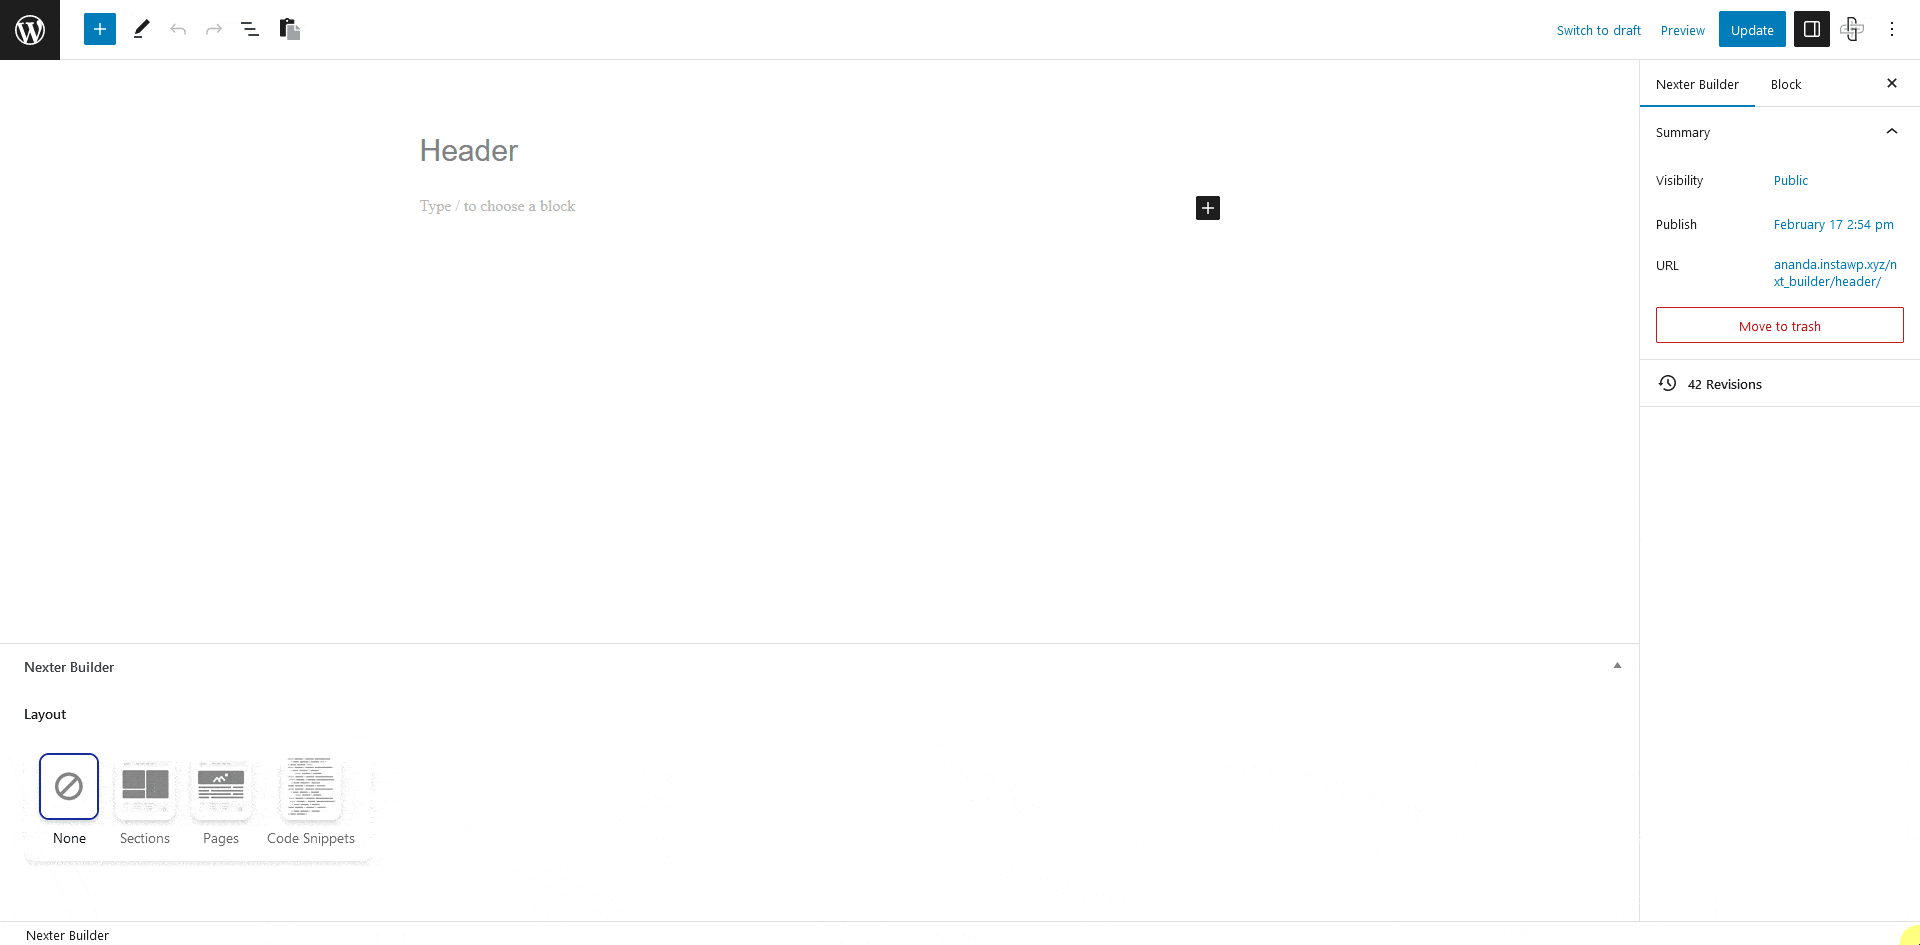Click the WordPress logo icon
Image resolution: width=1920 pixels, height=945 pixels.
coord(30,30)
